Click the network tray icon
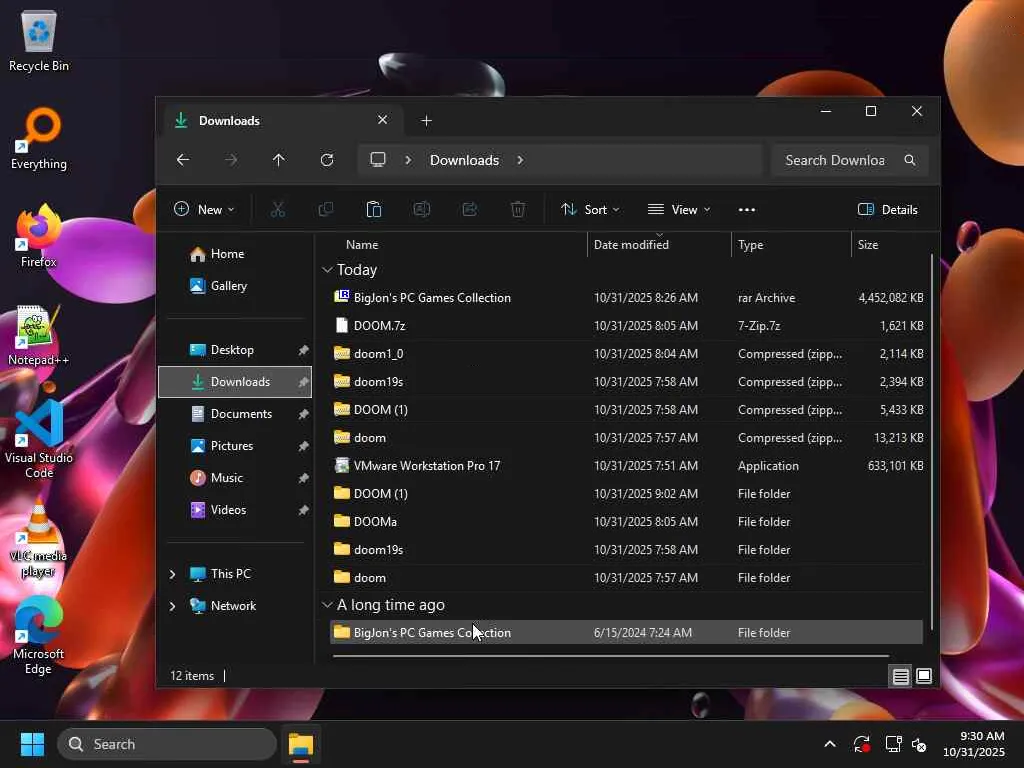 [x=893, y=744]
